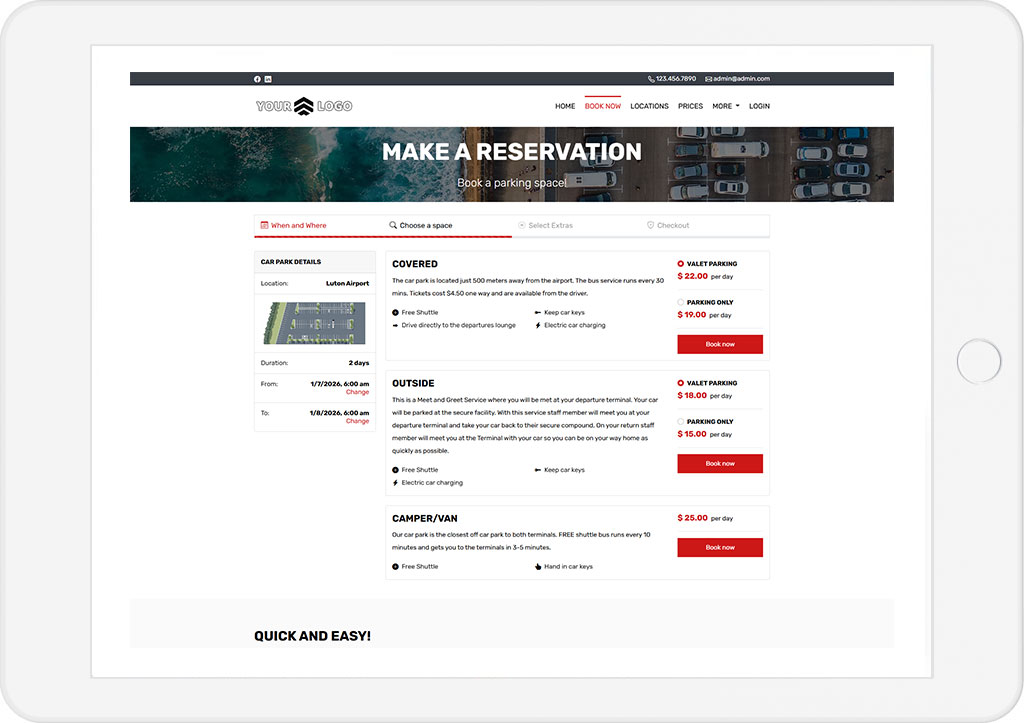Click the site logo chevron emblem
This screenshot has height=723, width=1024.
(x=304, y=106)
